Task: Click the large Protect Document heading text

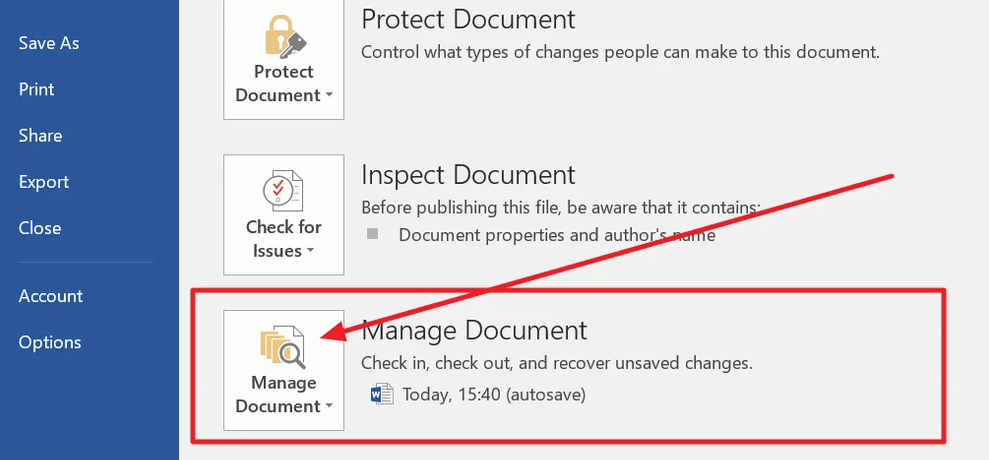Action: (x=468, y=19)
